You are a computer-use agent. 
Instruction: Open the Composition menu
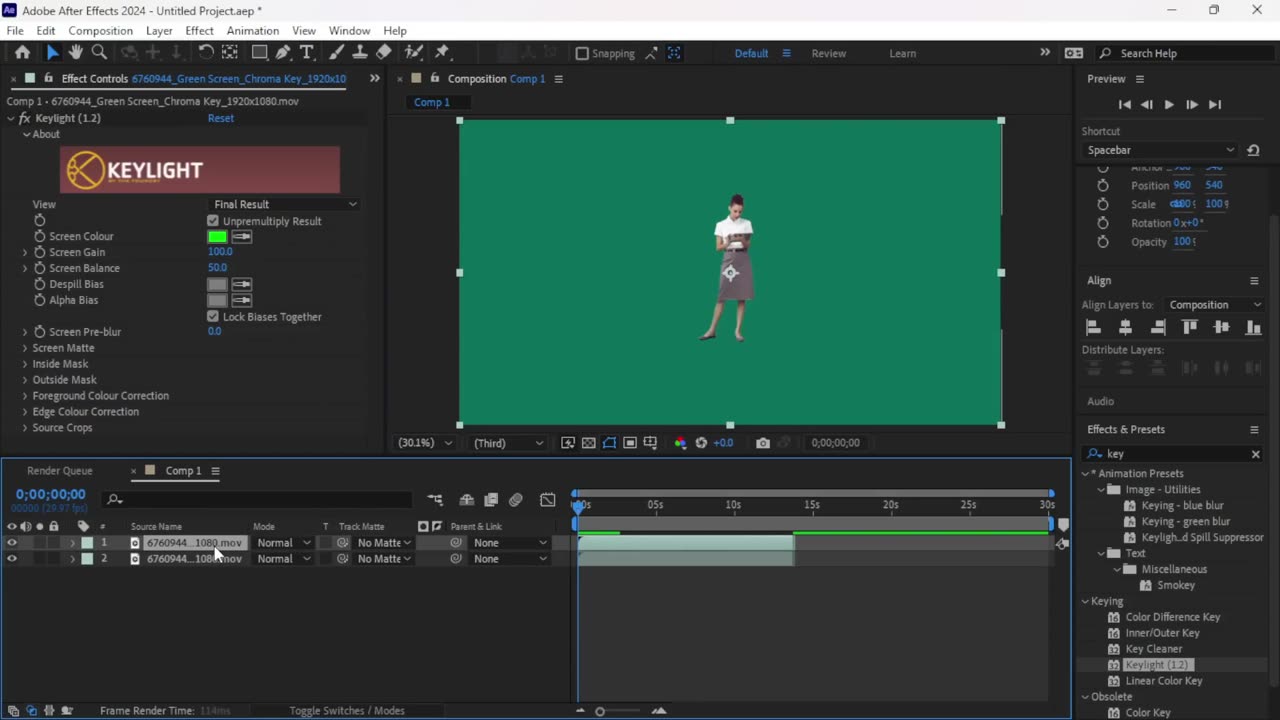tap(100, 31)
